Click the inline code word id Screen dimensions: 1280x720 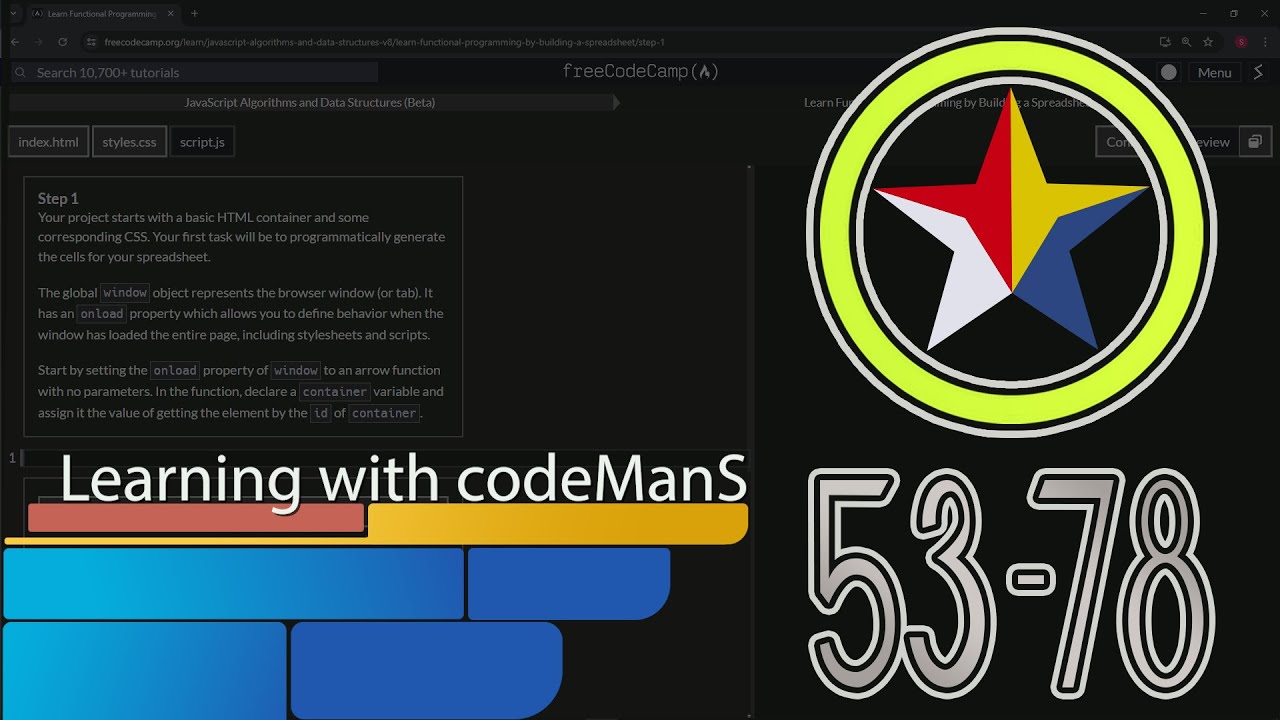pyautogui.click(x=320, y=413)
